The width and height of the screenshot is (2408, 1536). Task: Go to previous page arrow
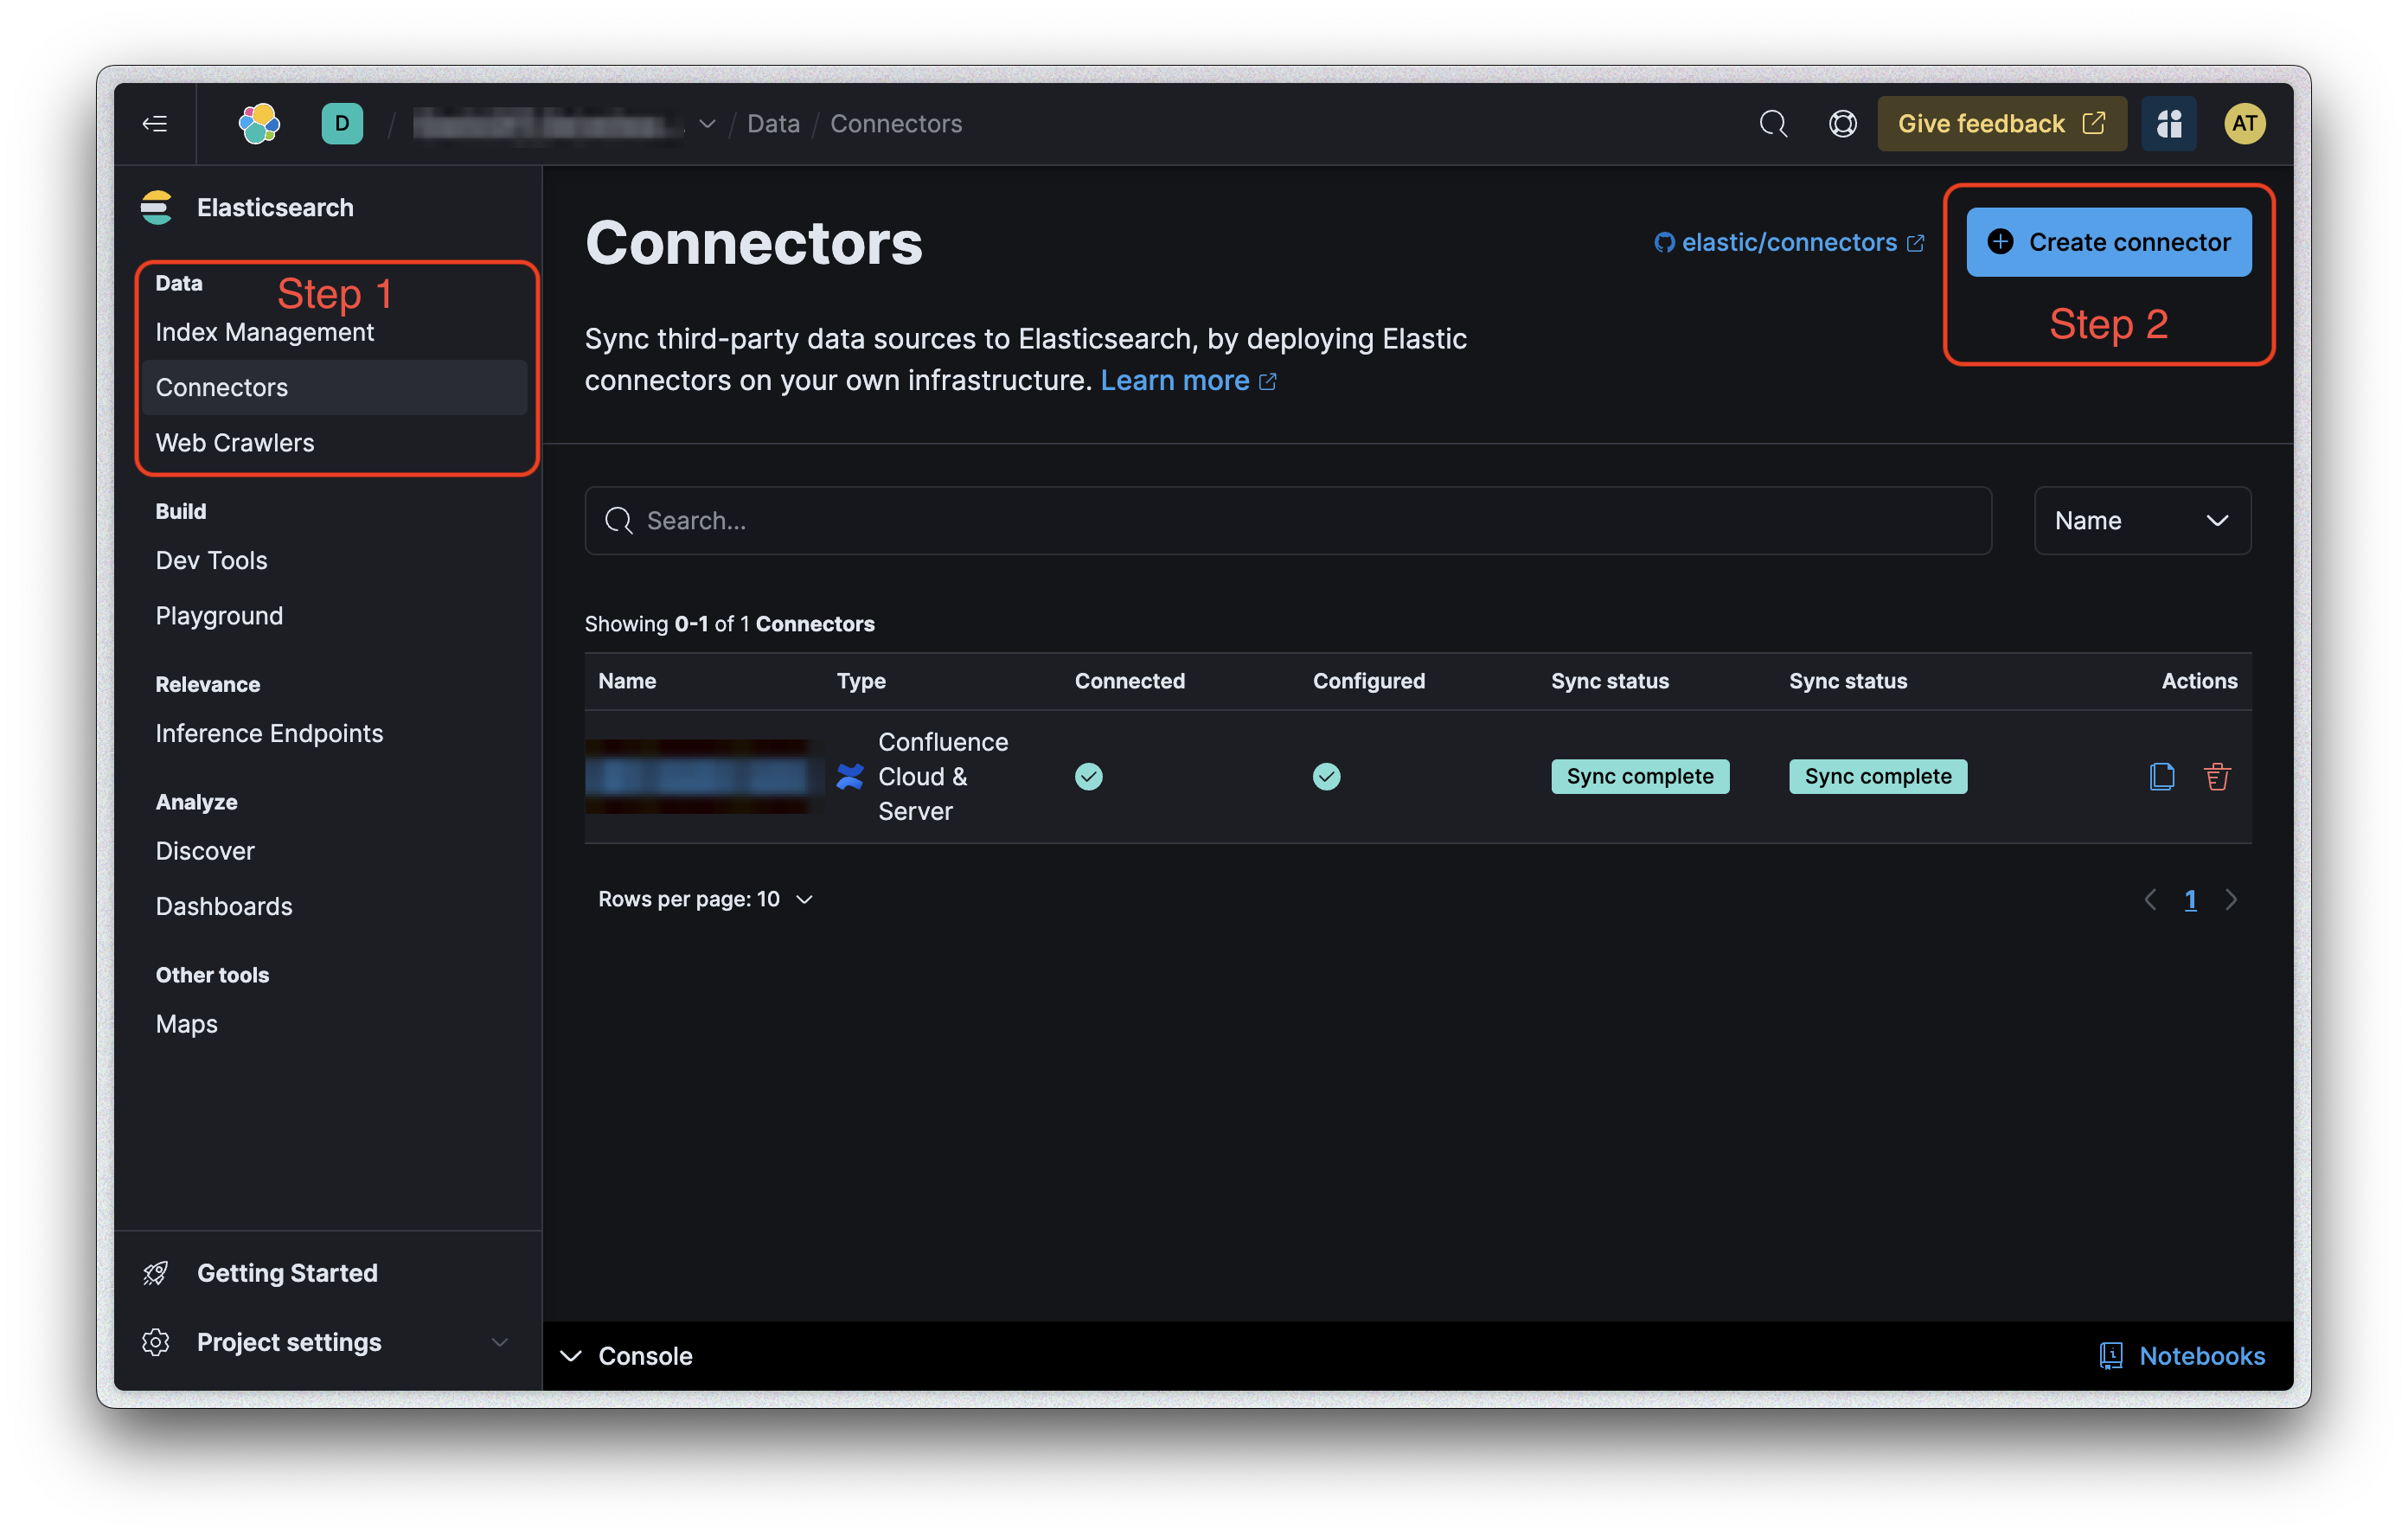2150,899
